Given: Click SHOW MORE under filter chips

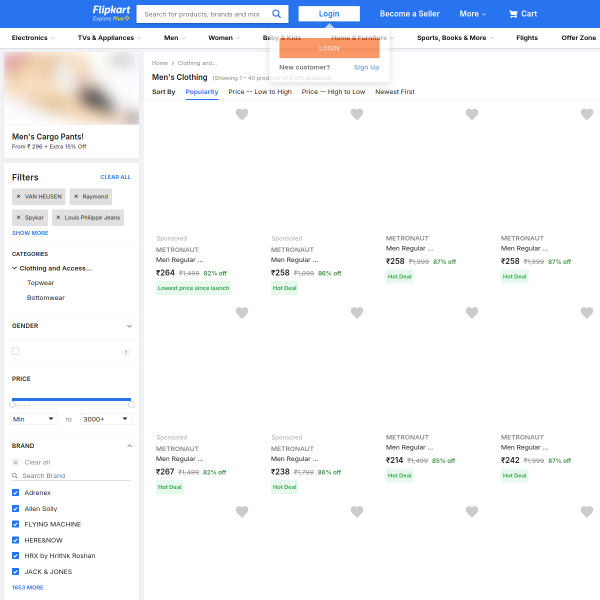Looking at the screenshot, I should tap(30, 233).
